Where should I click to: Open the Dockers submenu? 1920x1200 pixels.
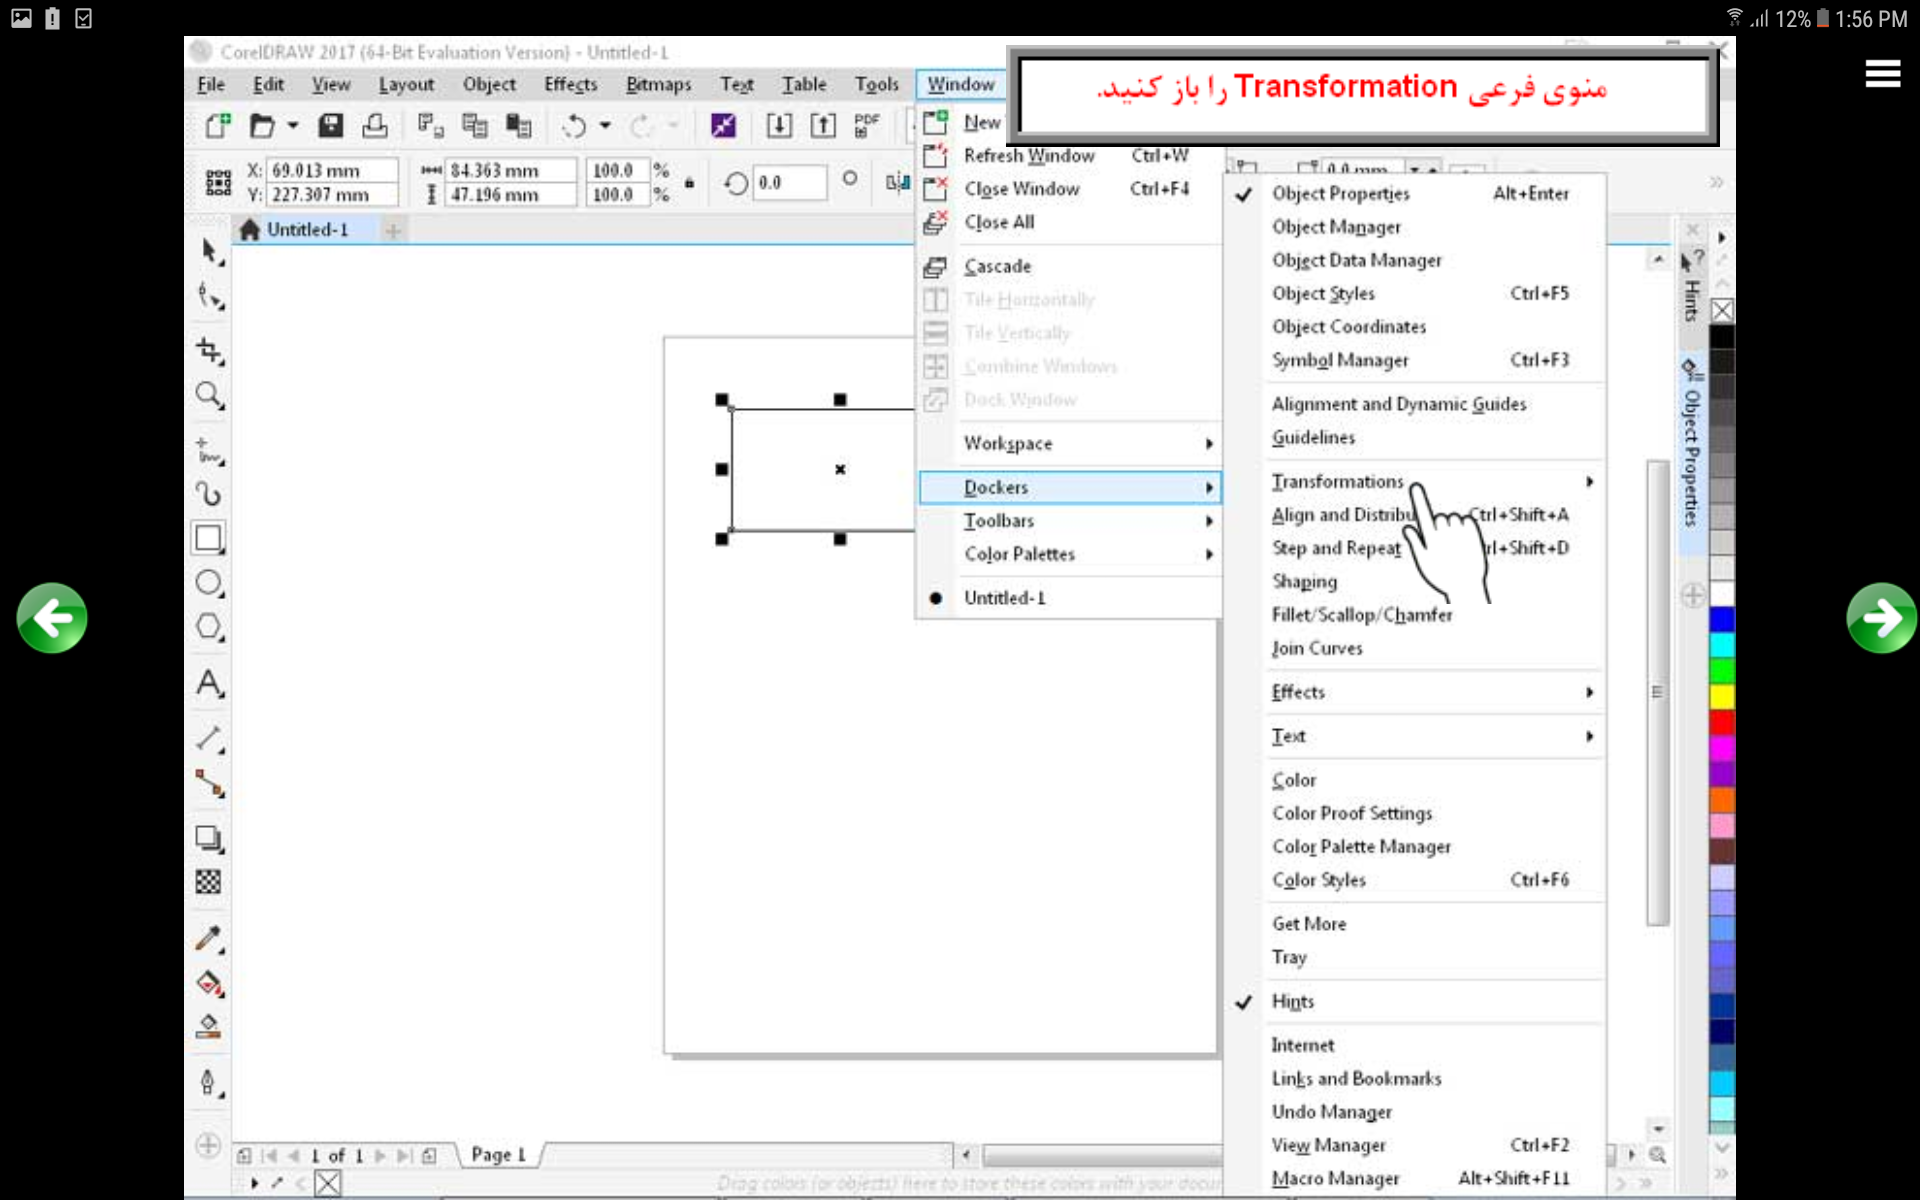coord(1068,488)
